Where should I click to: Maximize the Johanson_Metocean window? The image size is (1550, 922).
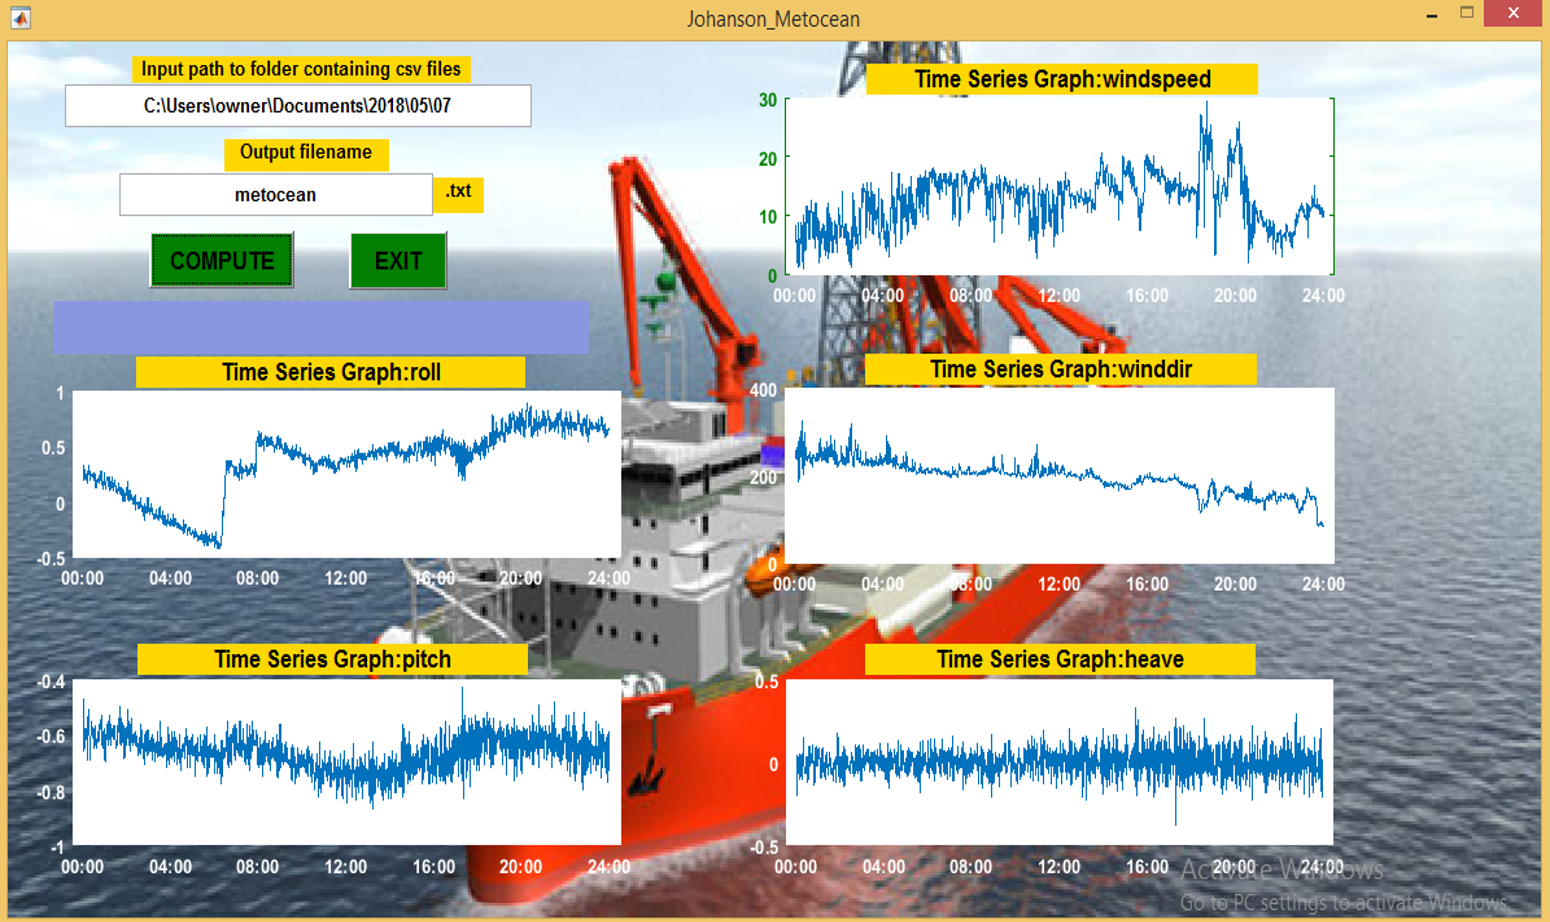point(1467,13)
